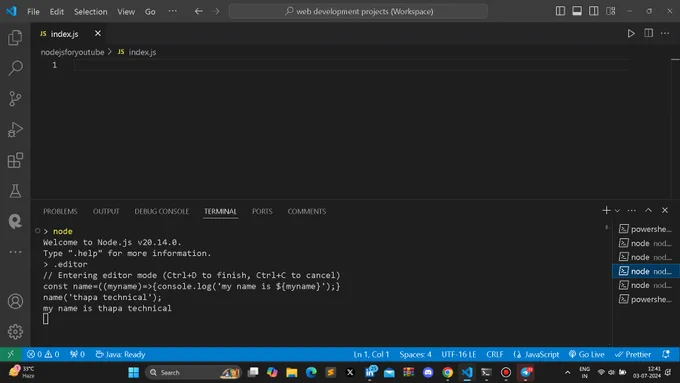
Task: Click the Windows taskbar Search box
Action: 193,372
